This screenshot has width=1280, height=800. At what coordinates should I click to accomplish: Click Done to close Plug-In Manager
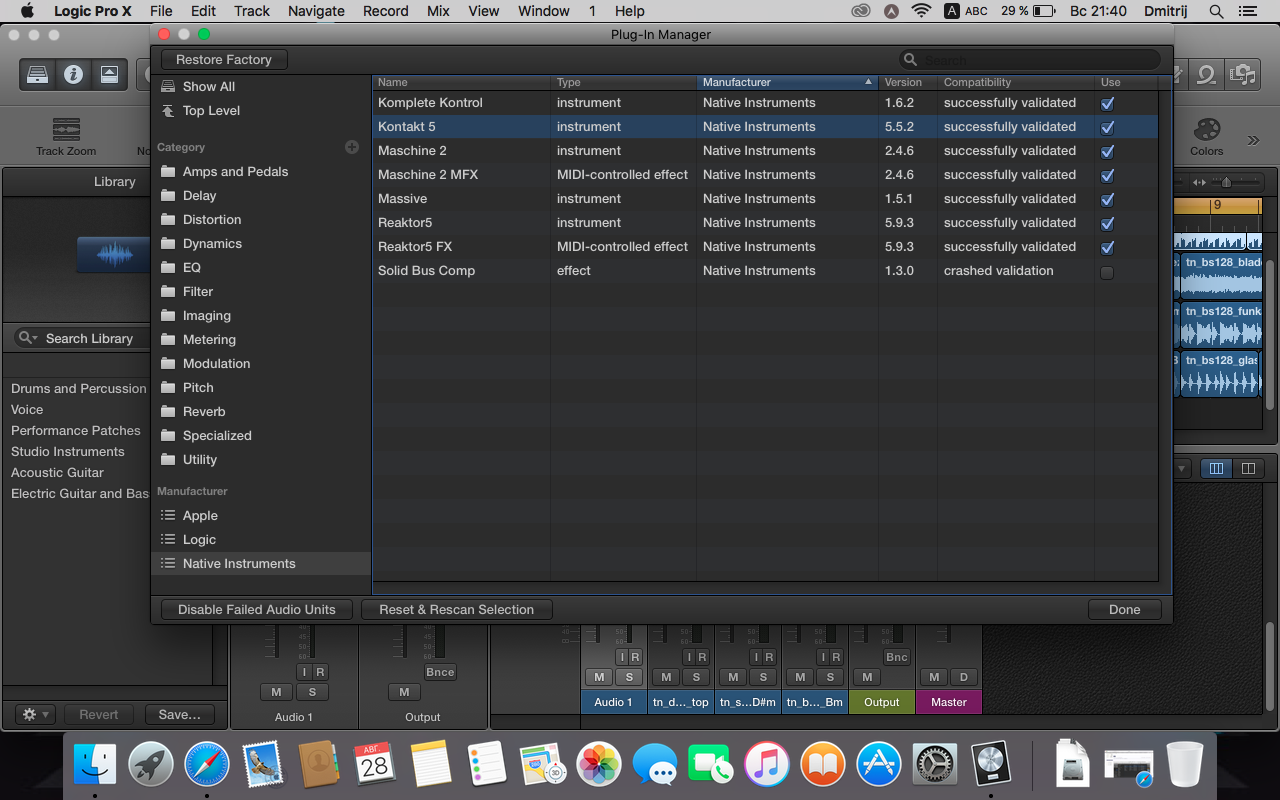click(1125, 609)
